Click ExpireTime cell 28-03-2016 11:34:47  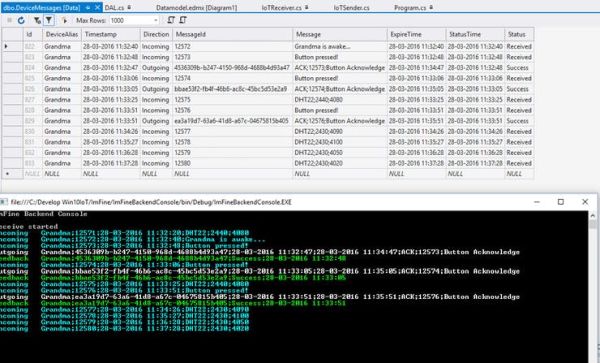pyautogui.click(x=416, y=68)
